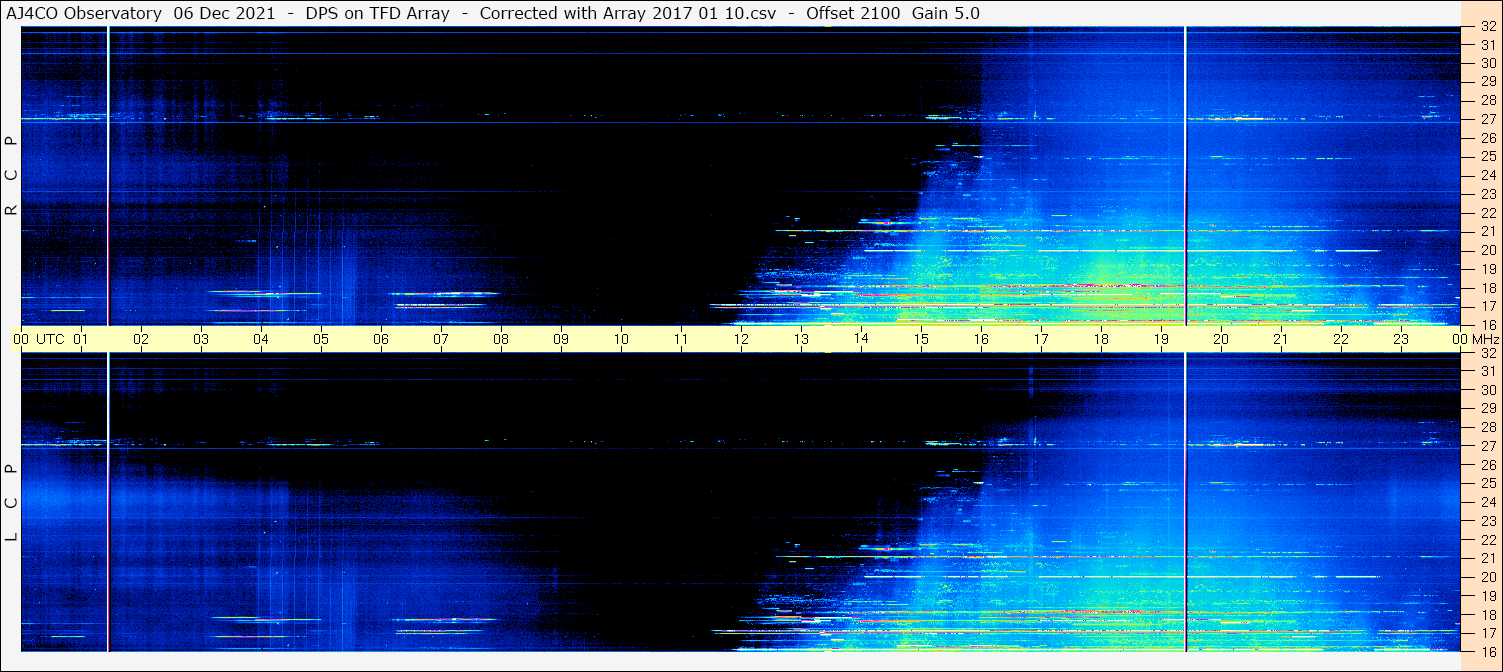Select the 18 hour label on time axis
Image resolution: width=1503 pixels, height=672 pixels.
1101,340
